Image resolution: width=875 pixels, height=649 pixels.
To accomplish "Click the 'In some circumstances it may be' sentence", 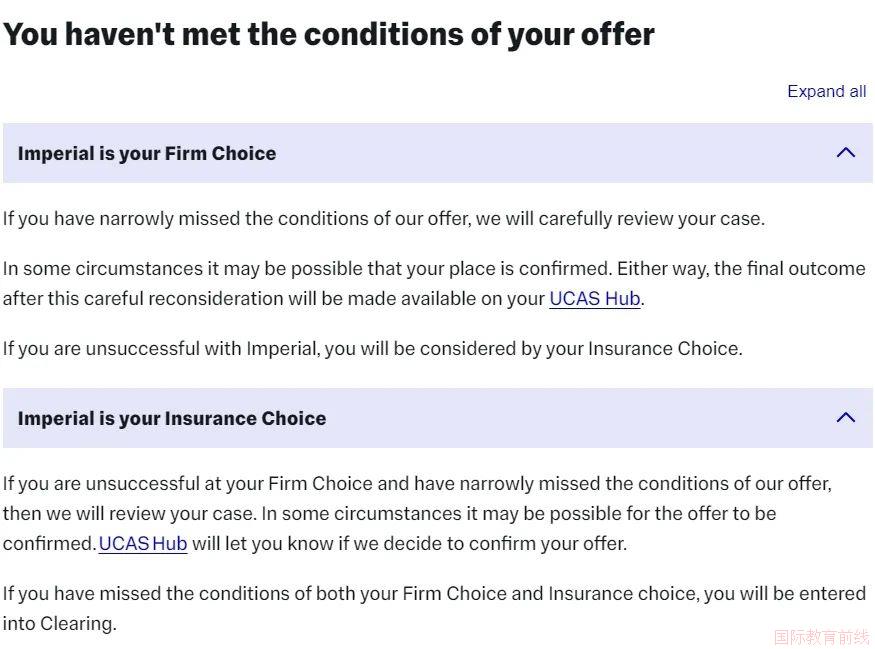I will 307,269.
